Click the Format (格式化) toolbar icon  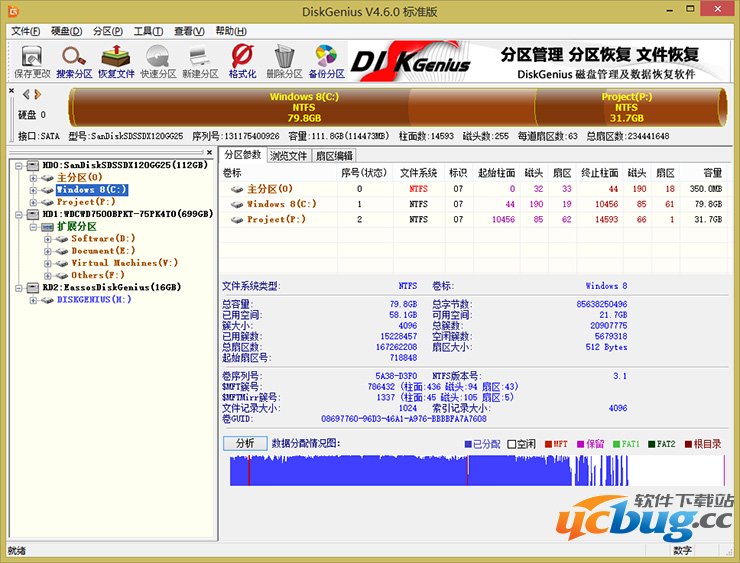[242, 61]
